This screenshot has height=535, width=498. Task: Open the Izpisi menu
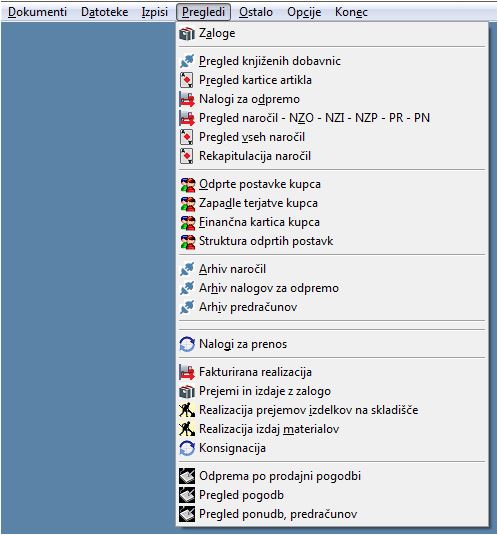155,12
